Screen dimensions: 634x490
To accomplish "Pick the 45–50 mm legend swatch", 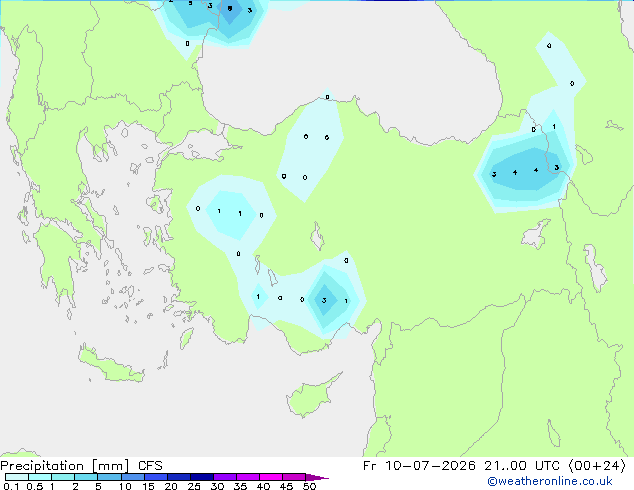I will click(x=294, y=477).
